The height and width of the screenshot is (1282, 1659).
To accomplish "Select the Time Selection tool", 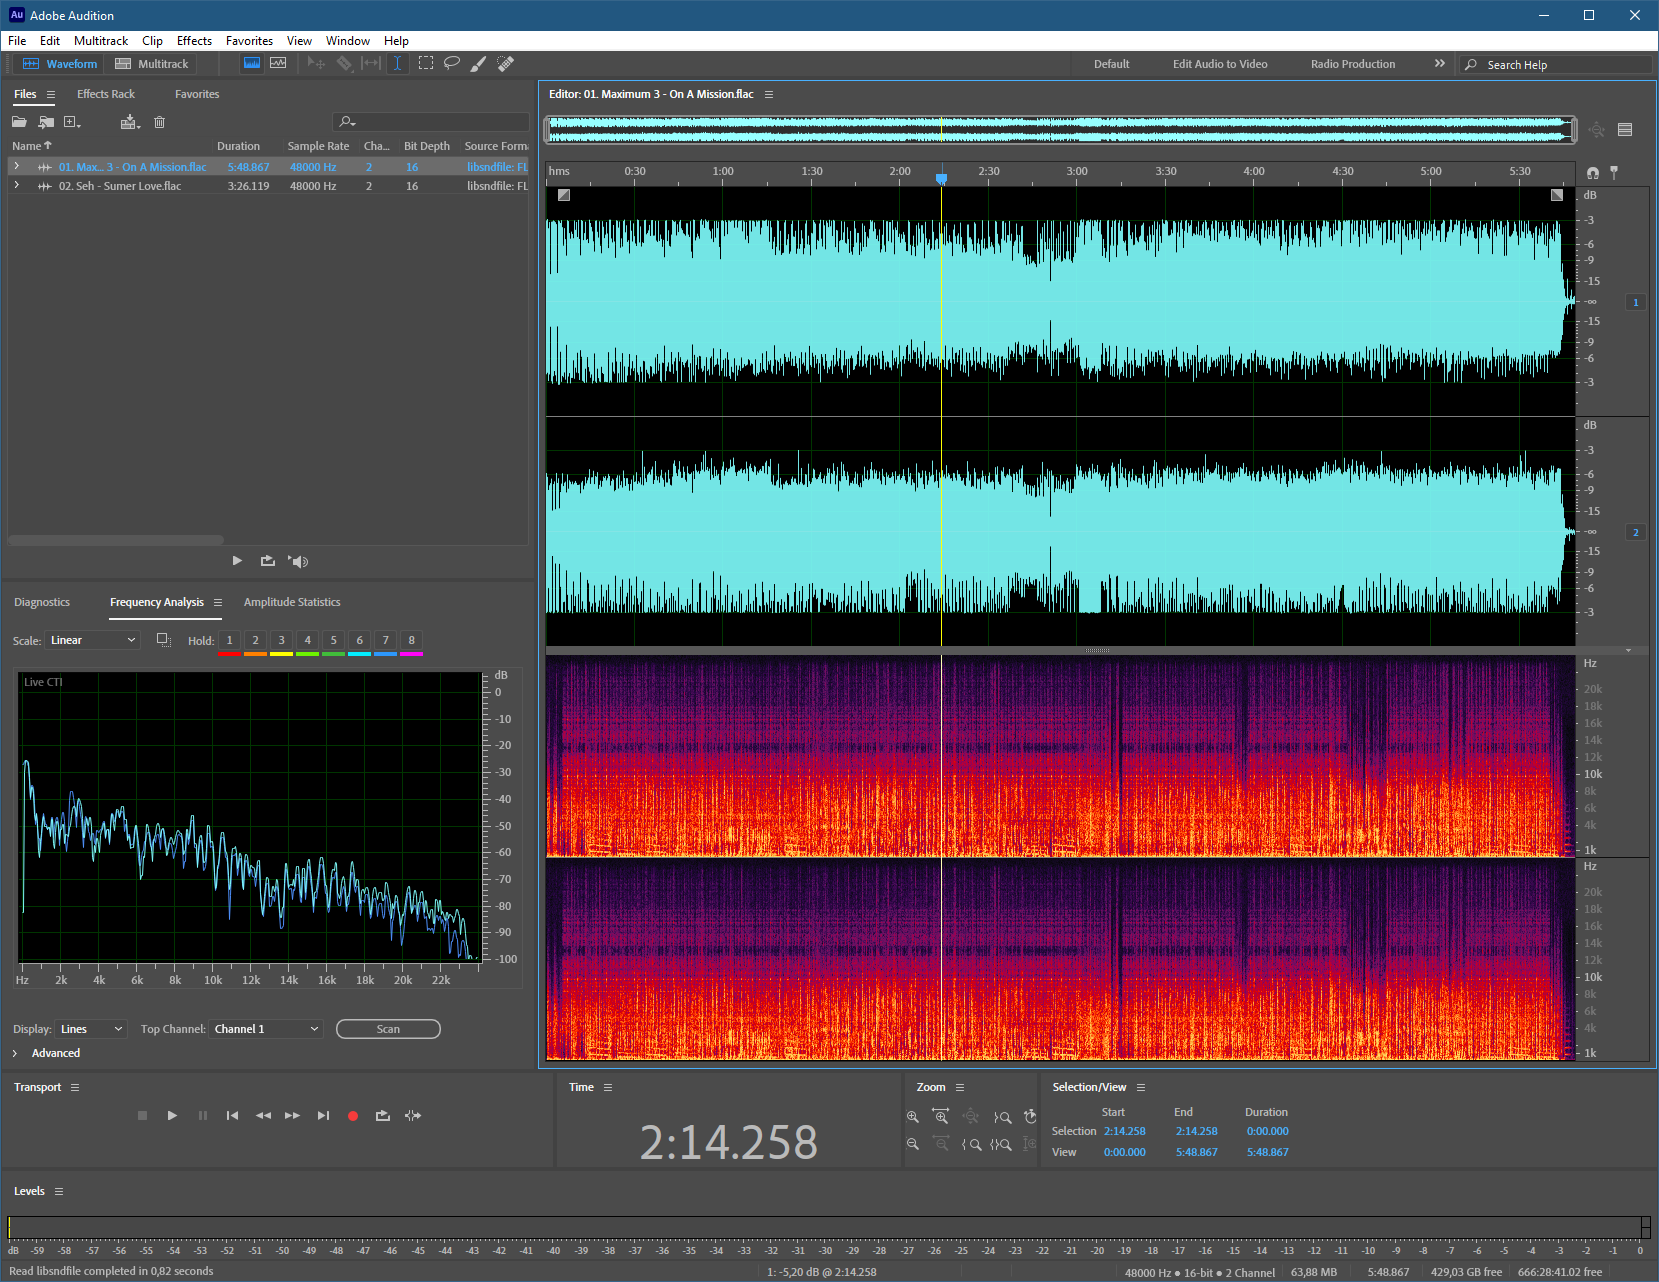I will pyautogui.click(x=397, y=63).
